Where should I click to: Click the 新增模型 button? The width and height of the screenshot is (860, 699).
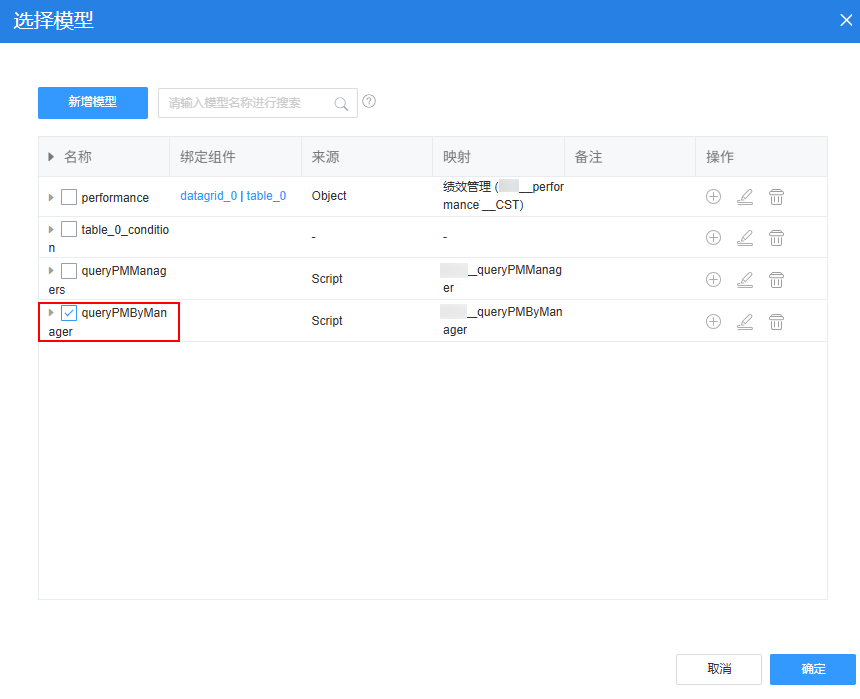click(93, 103)
